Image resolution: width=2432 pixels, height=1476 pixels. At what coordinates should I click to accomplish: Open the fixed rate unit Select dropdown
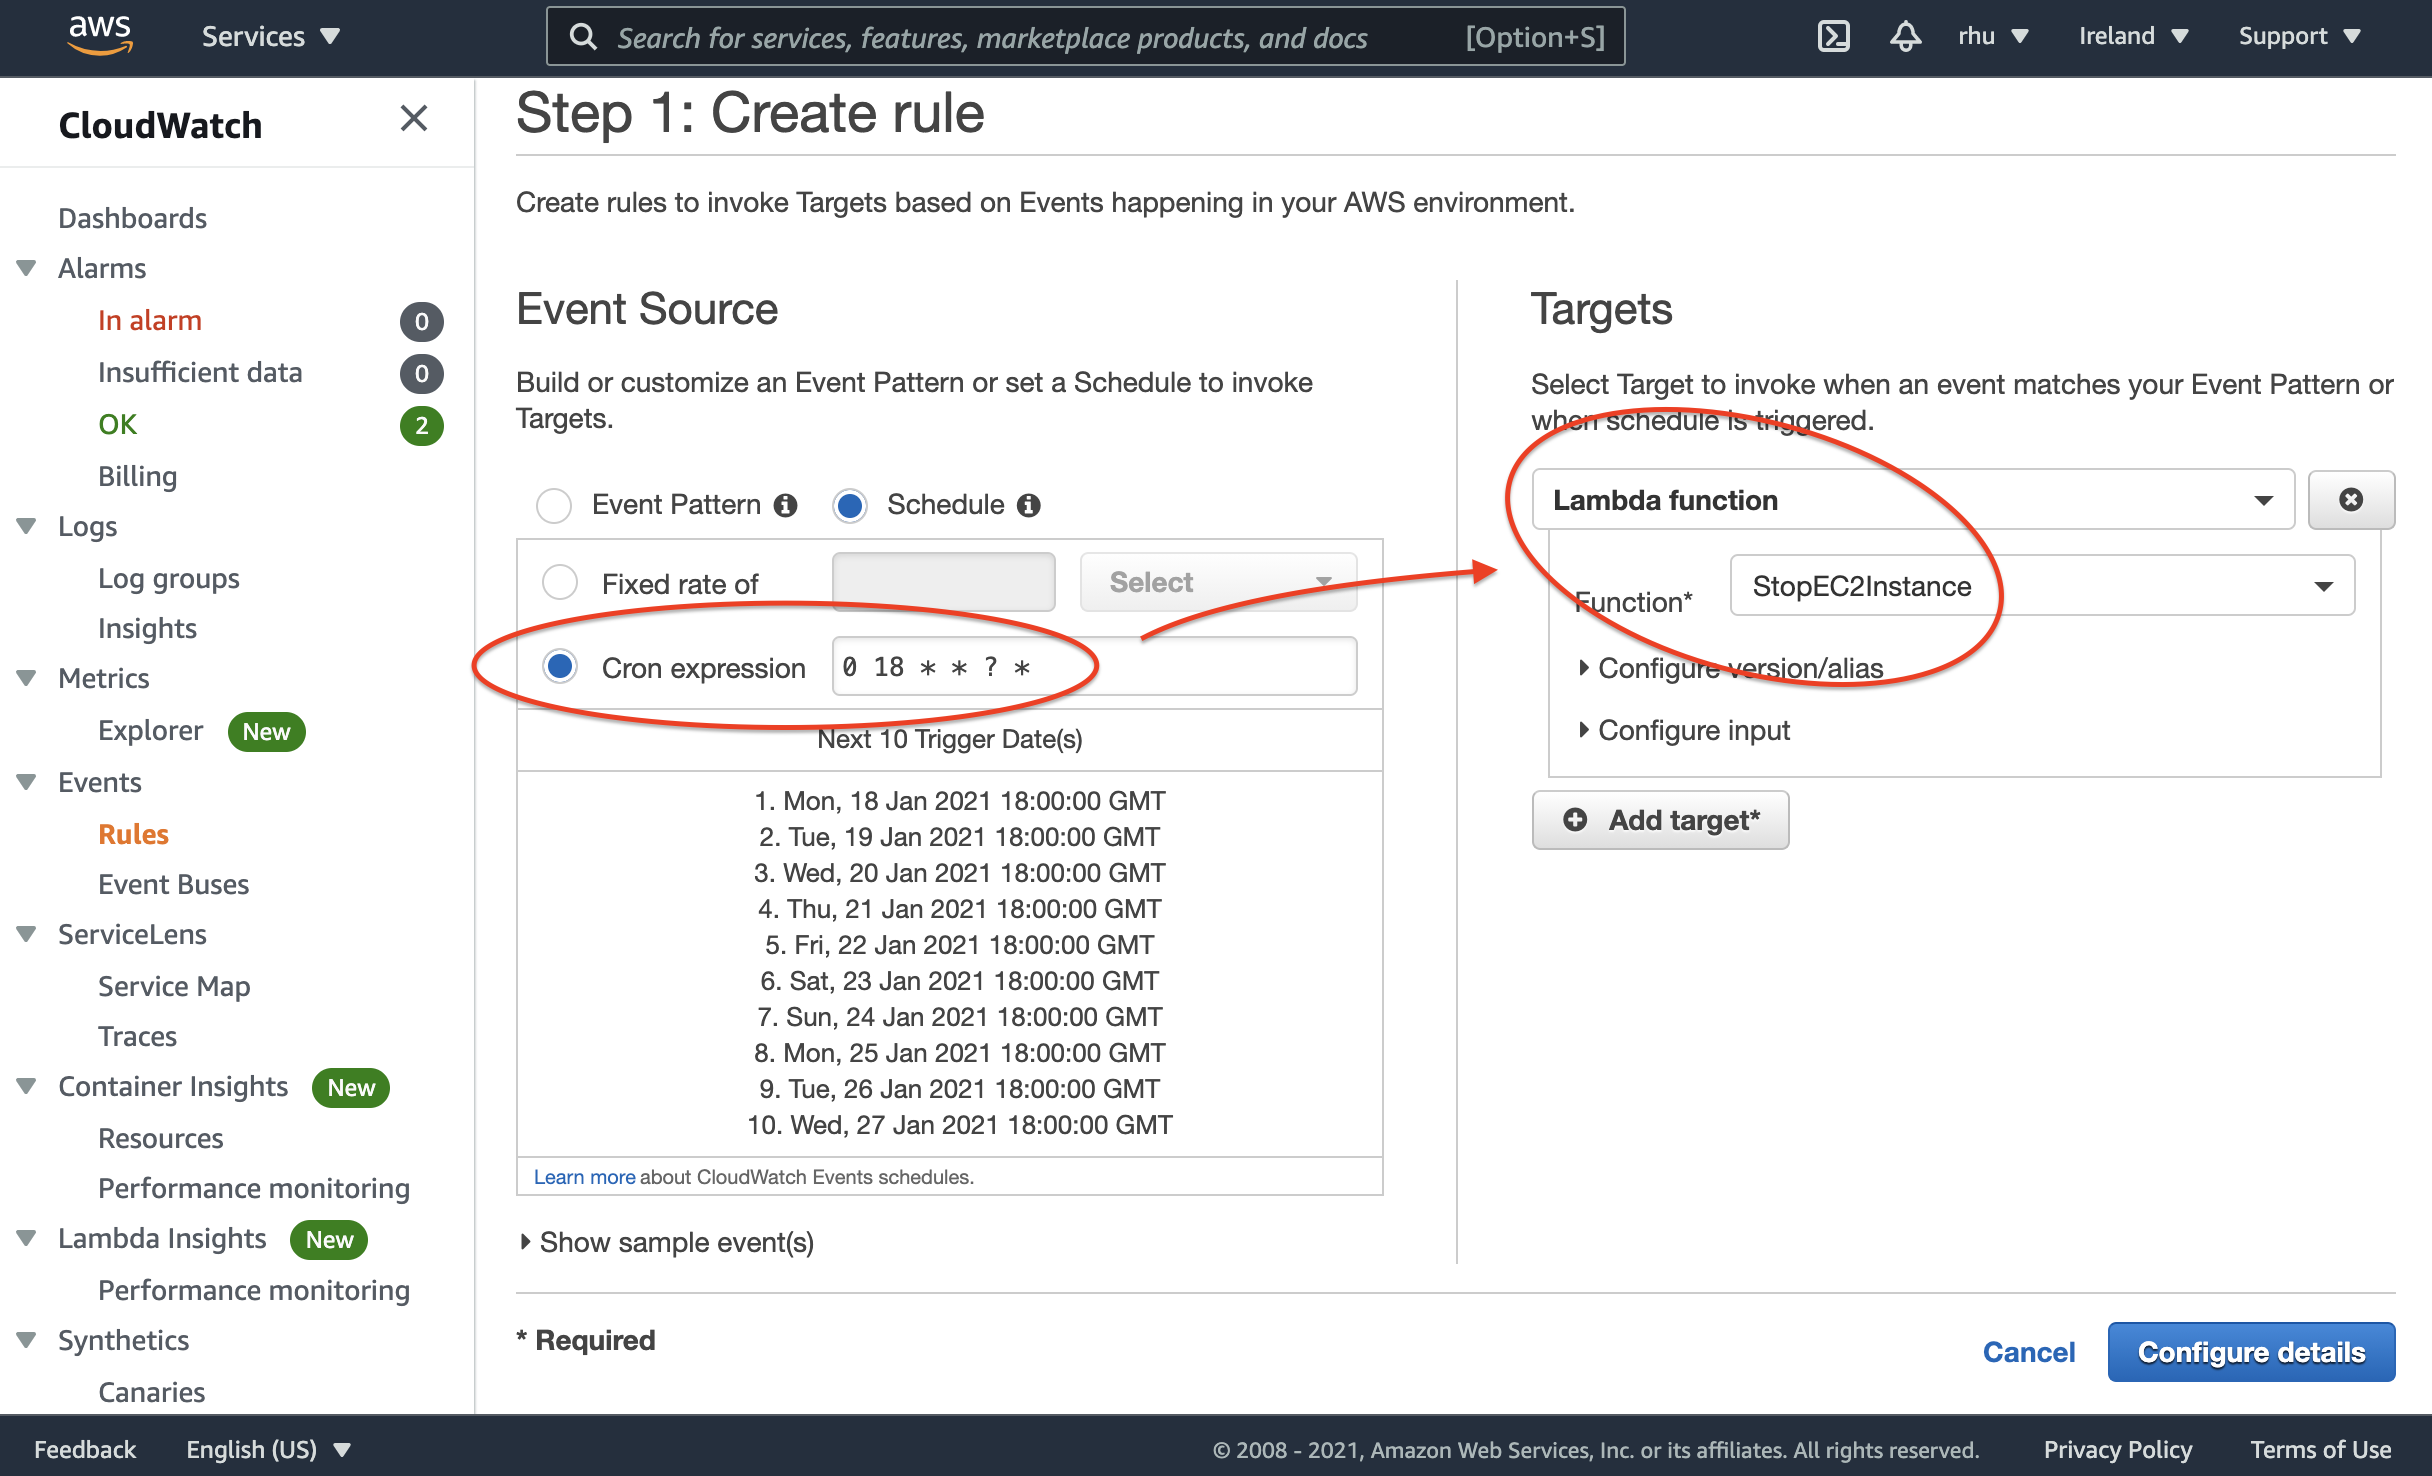[x=1218, y=582]
